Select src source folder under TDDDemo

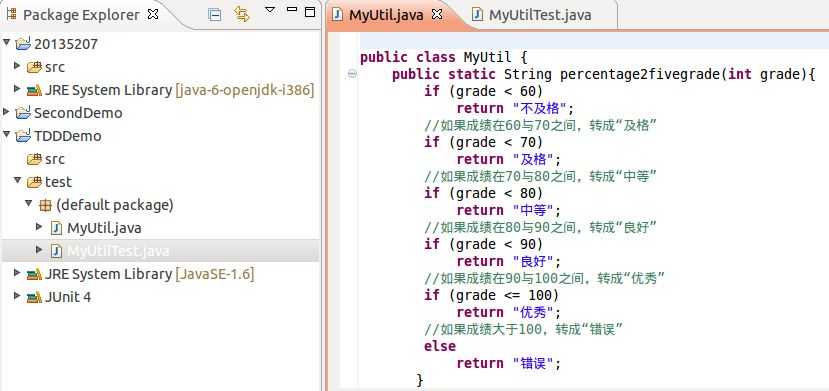pyautogui.click(x=55, y=159)
